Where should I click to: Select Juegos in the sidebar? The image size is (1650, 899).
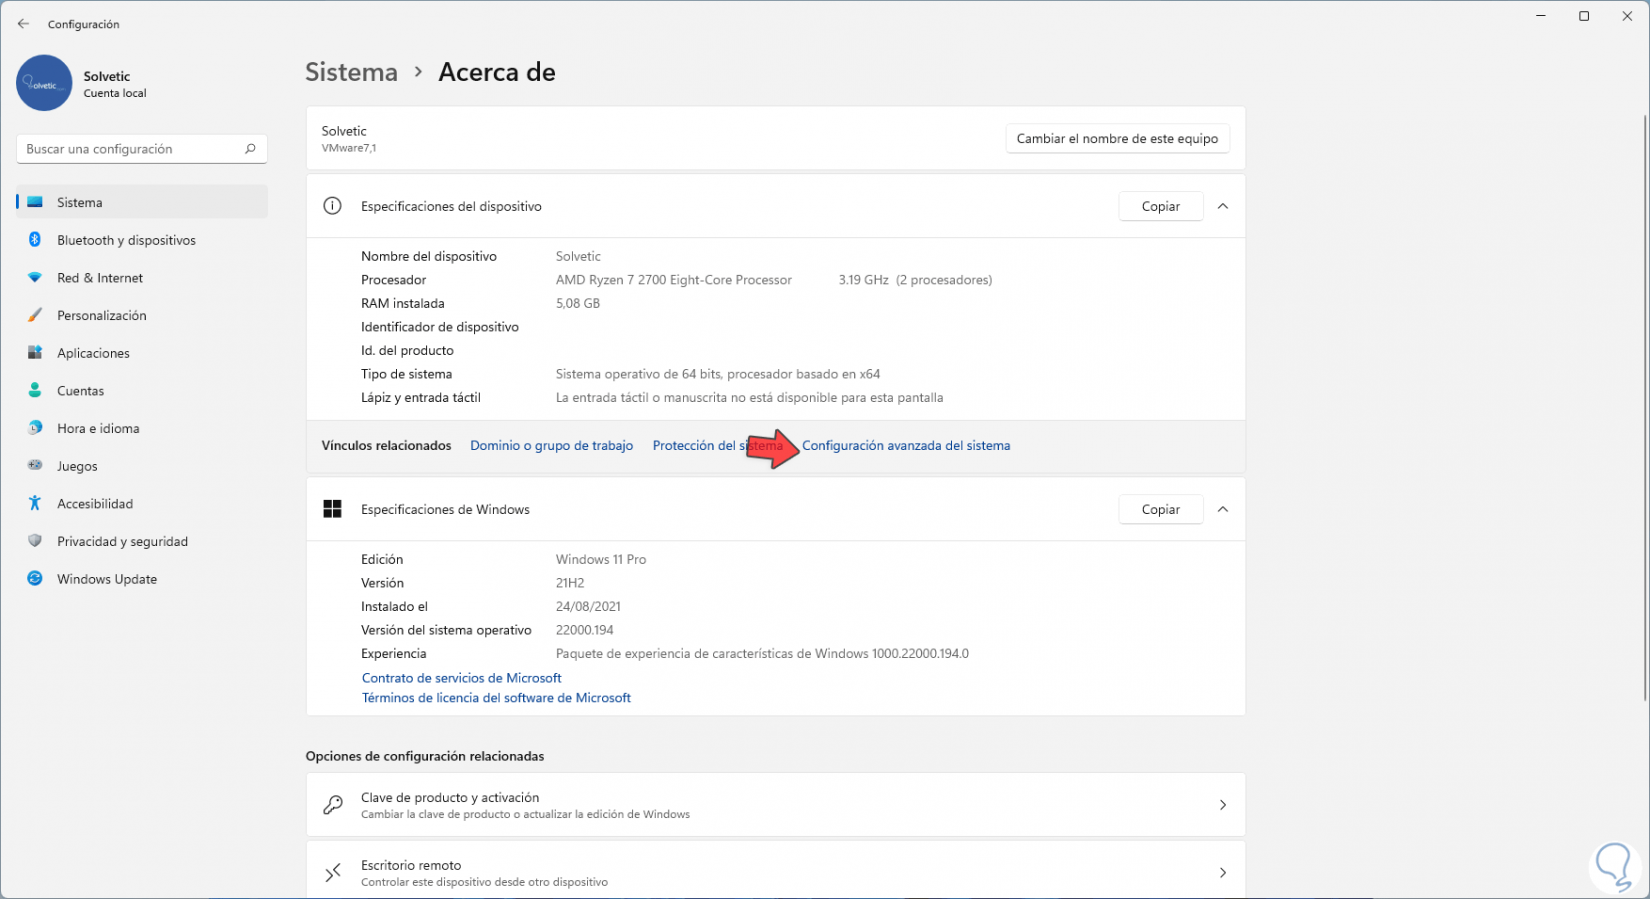coord(142,466)
